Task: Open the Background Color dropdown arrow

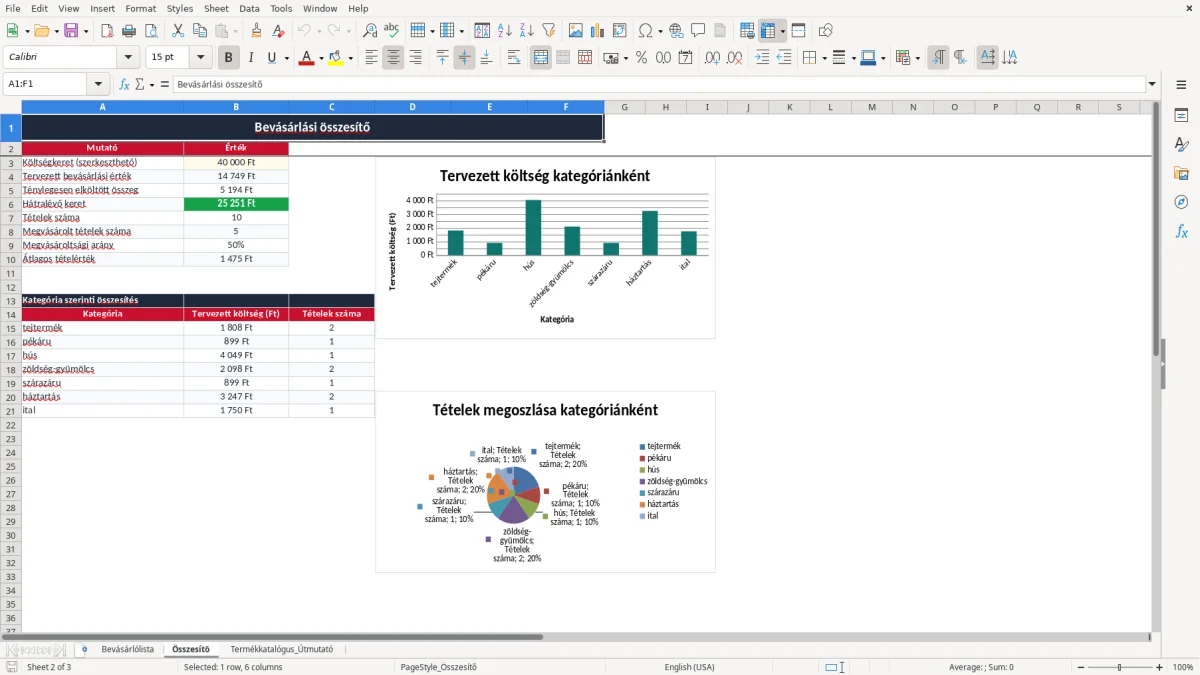Action: (350, 58)
